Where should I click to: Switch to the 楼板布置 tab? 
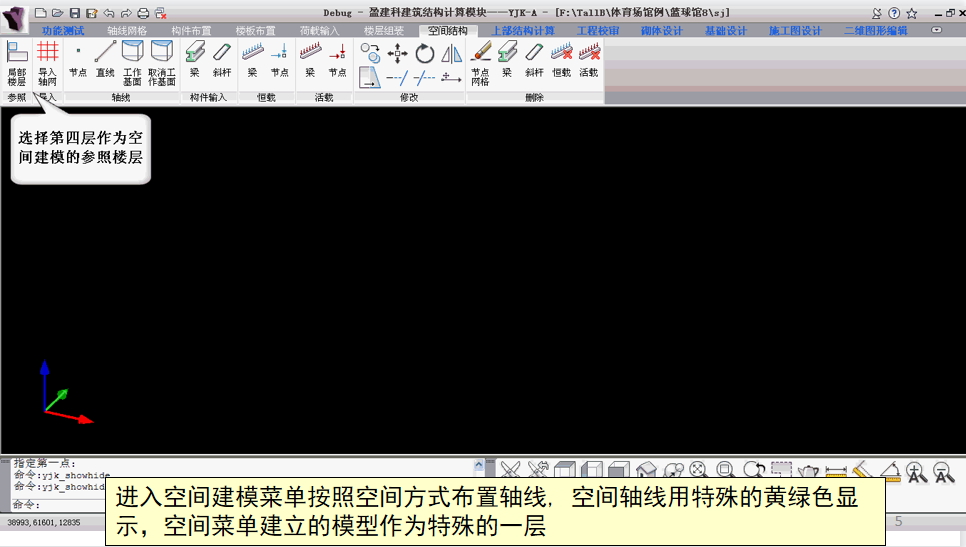(255, 30)
